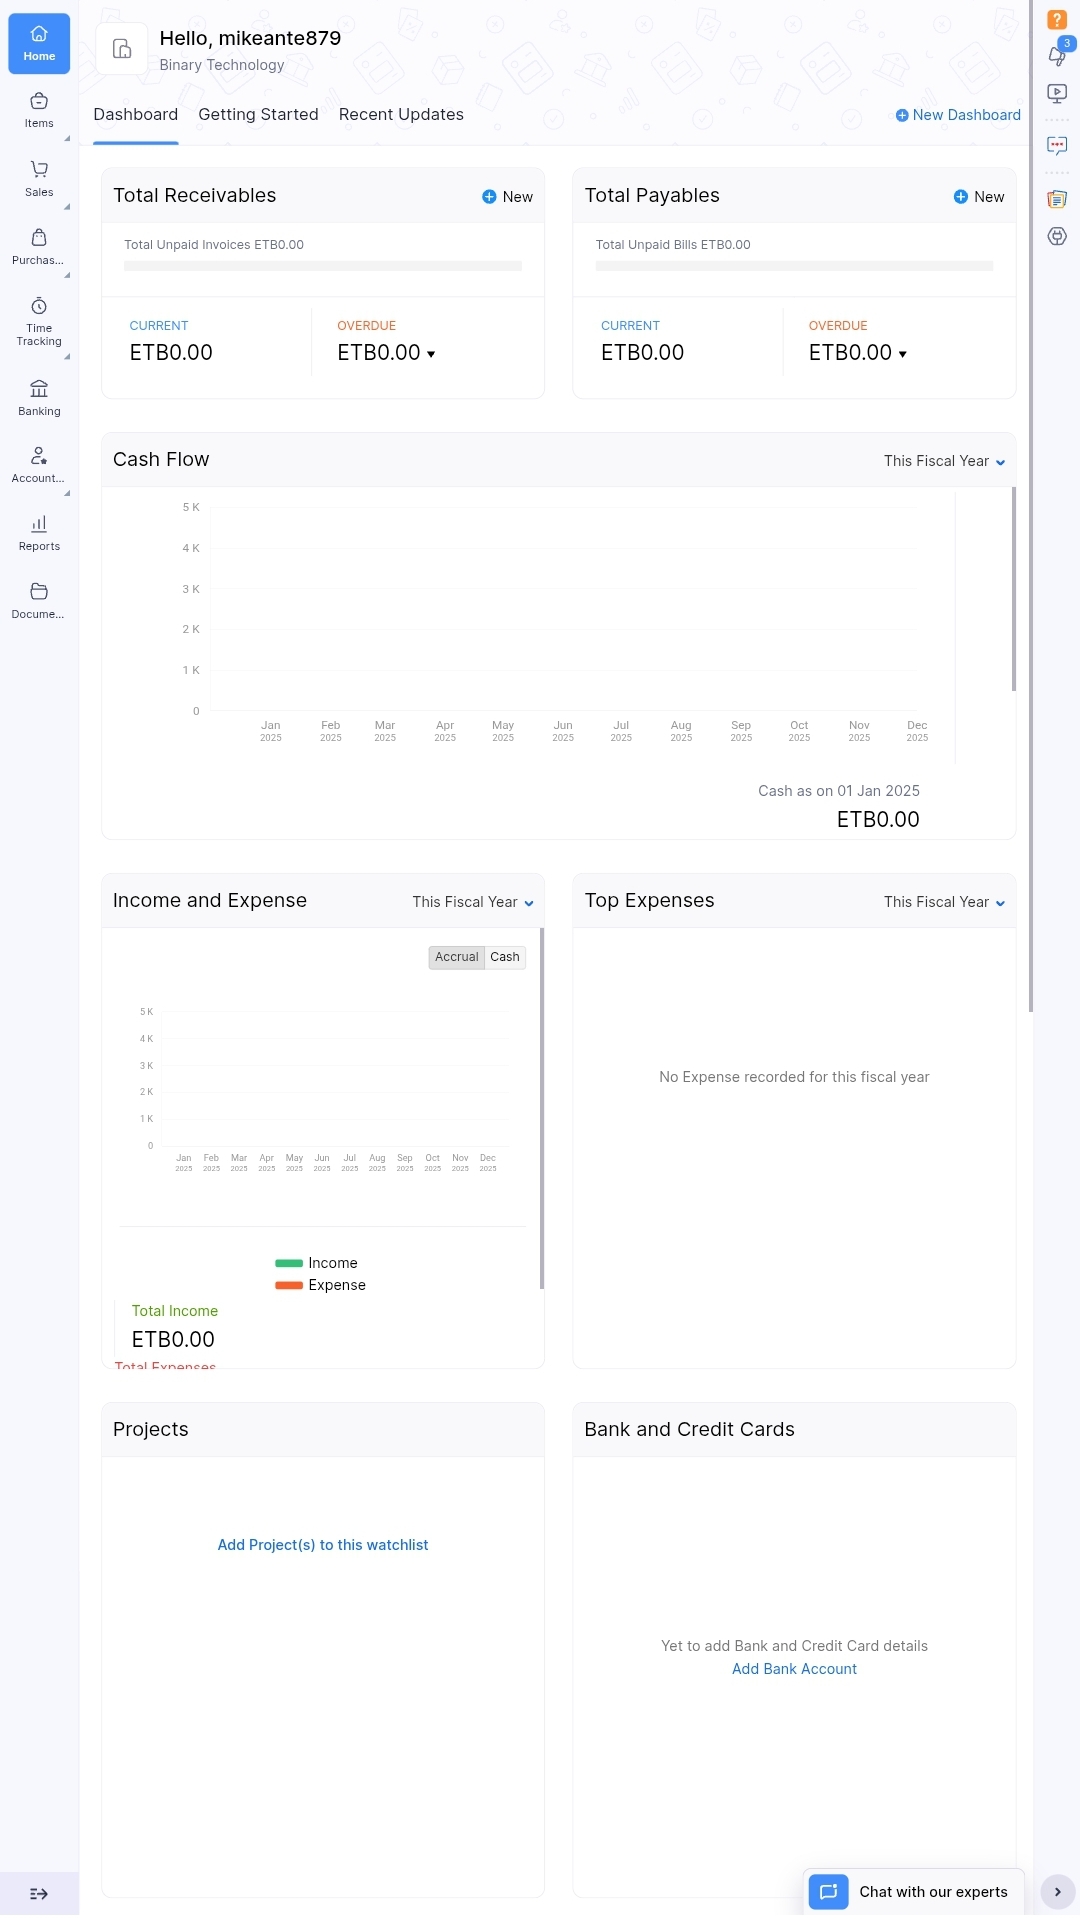Viewport: 1080px width, 1919px height.
Task: Go to the Banking section
Action: 39,397
